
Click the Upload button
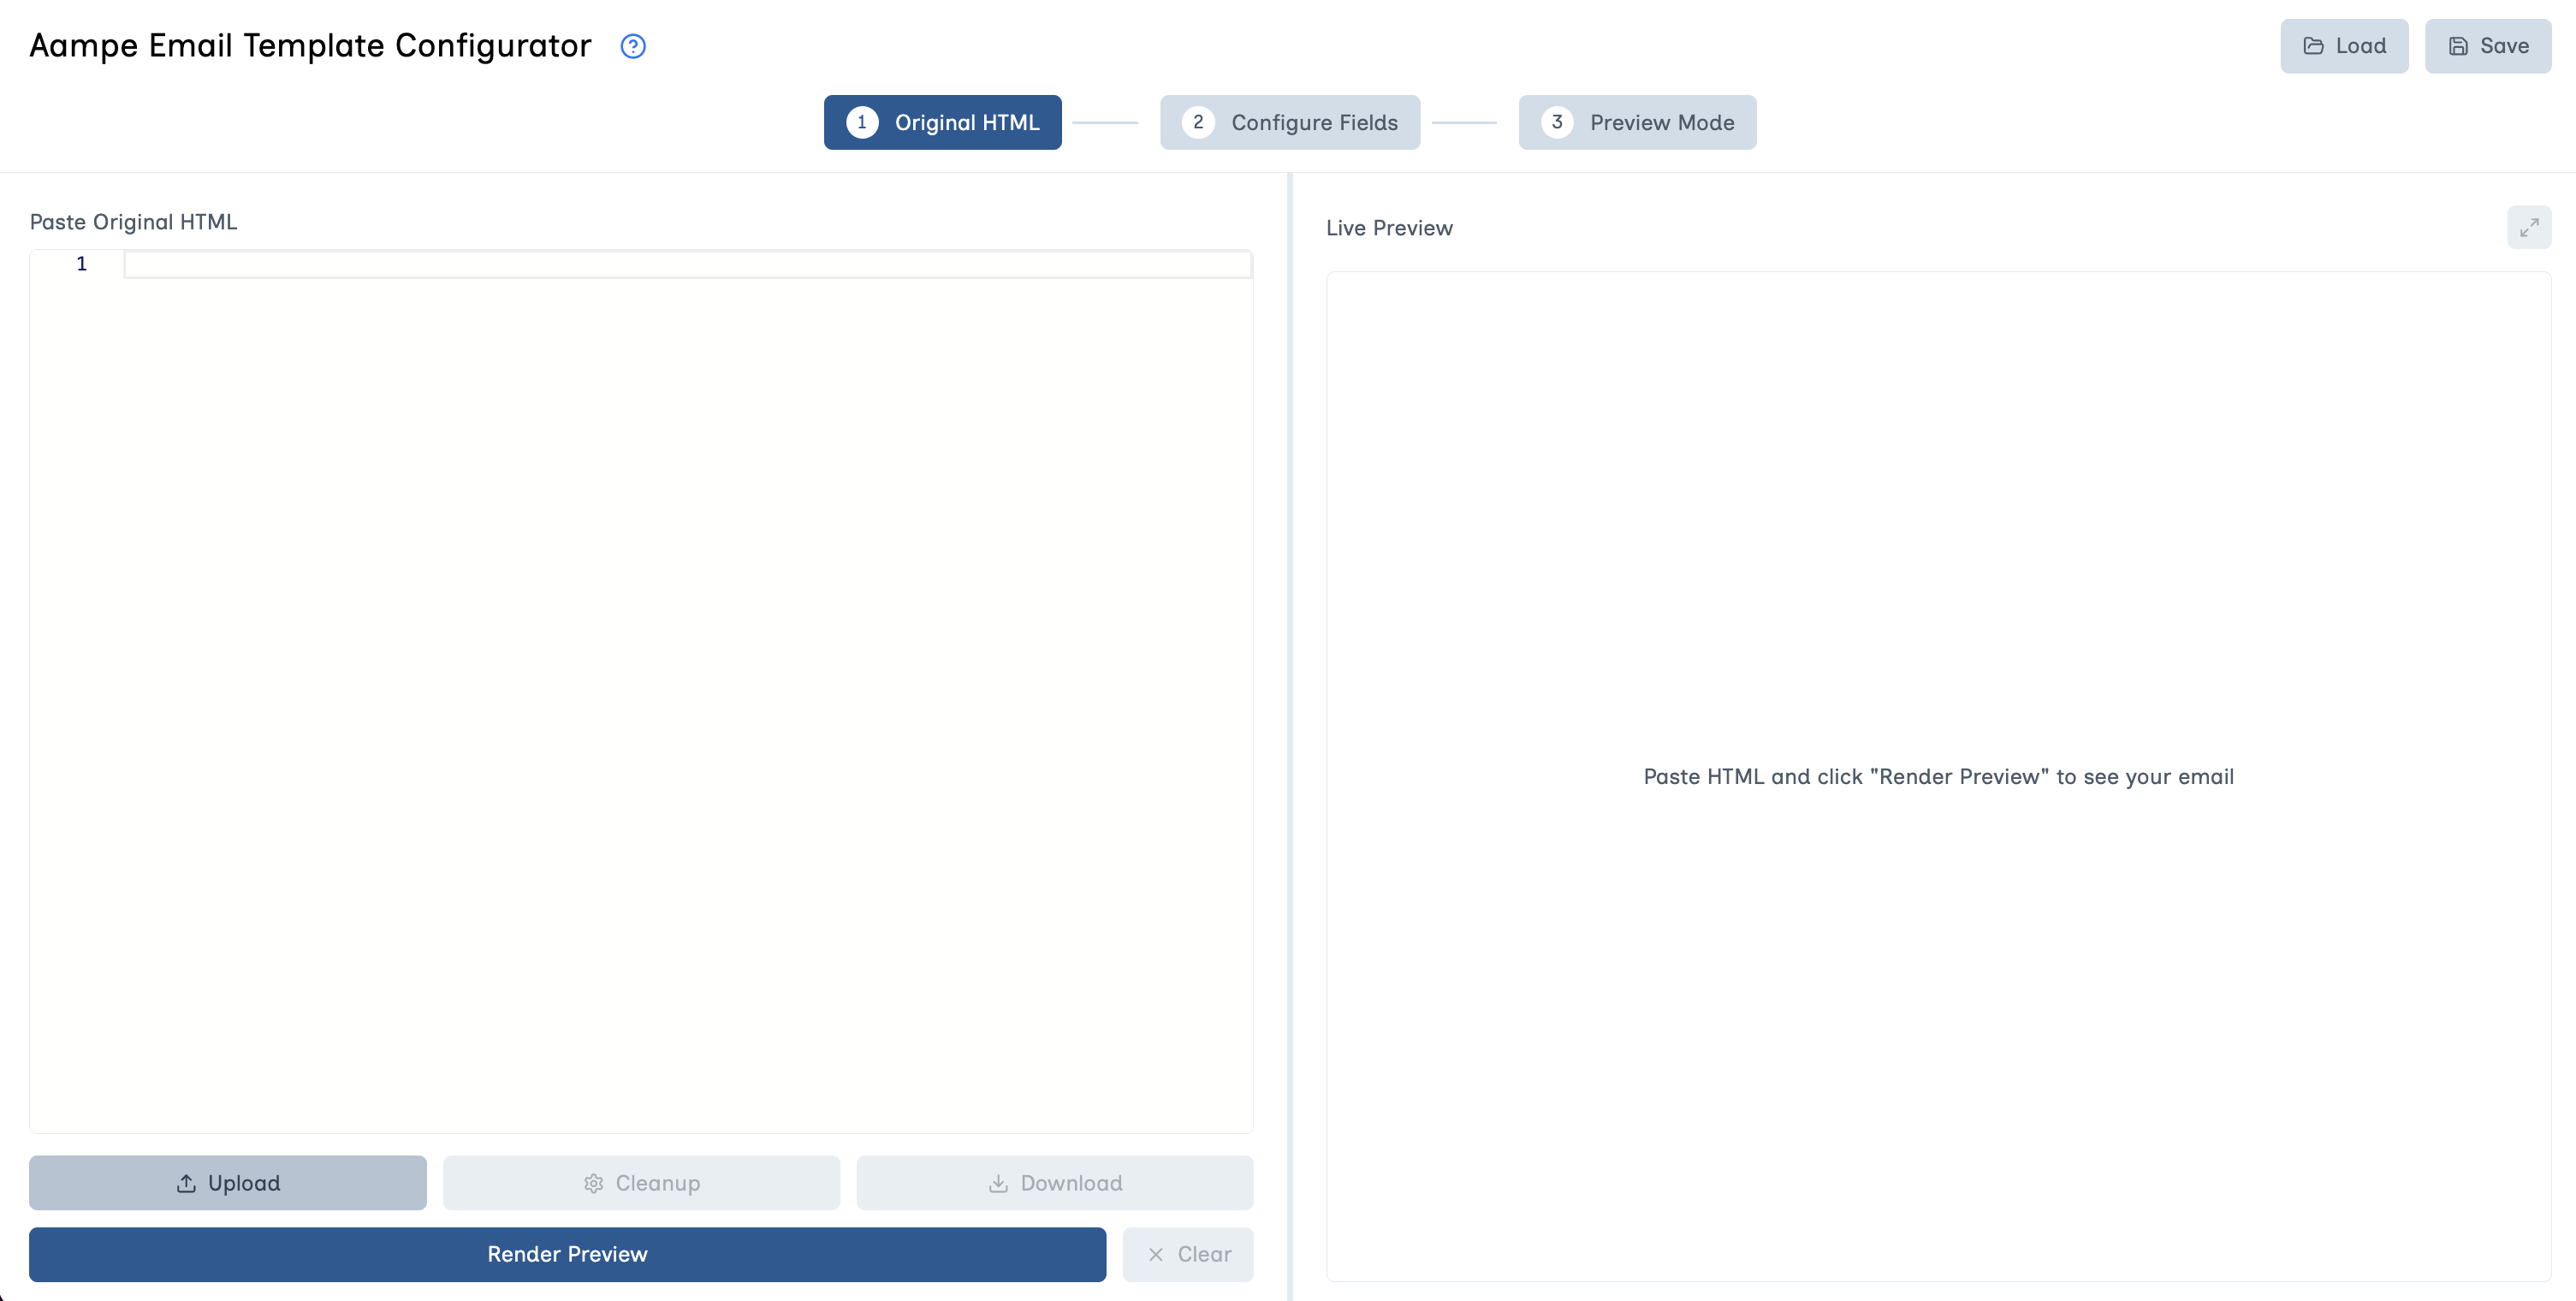227,1182
